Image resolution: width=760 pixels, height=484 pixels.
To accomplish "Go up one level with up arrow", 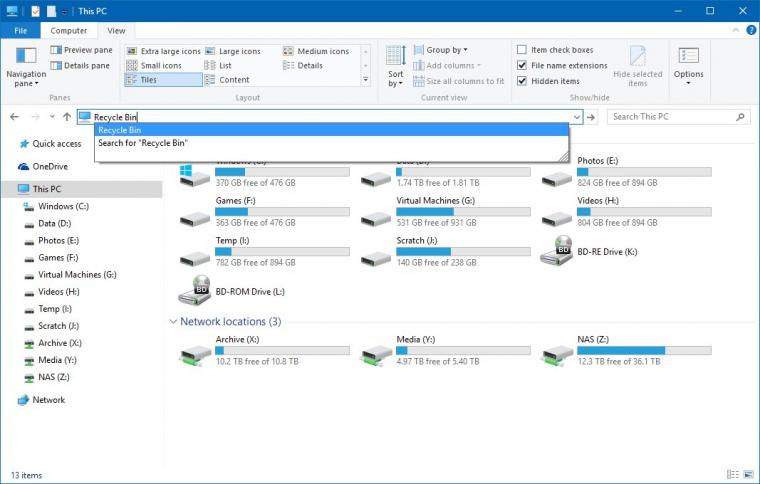I will (x=67, y=117).
